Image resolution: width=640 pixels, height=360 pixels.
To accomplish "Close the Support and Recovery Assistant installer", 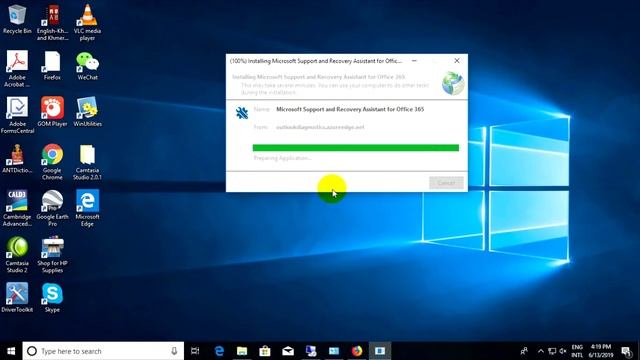I will click(457, 61).
